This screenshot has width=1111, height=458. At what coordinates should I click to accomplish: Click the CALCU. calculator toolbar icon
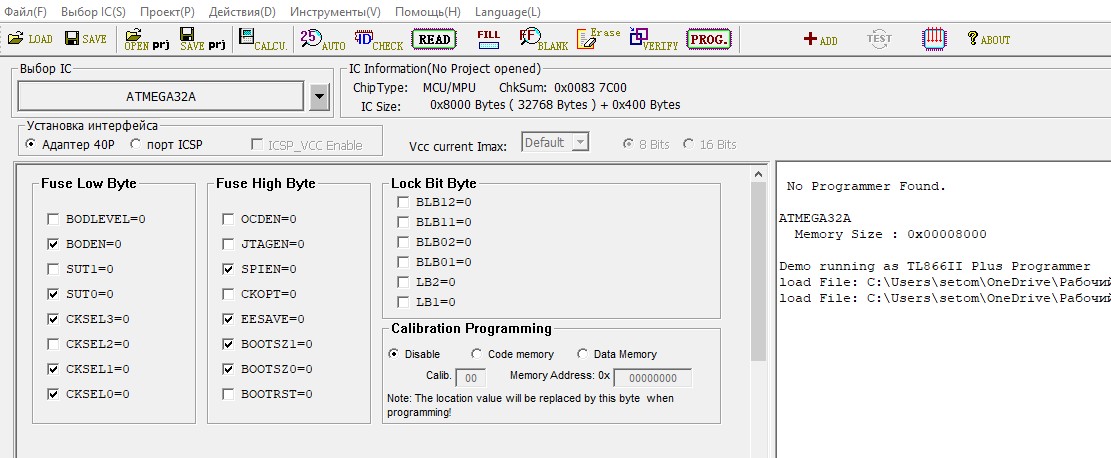263,40
